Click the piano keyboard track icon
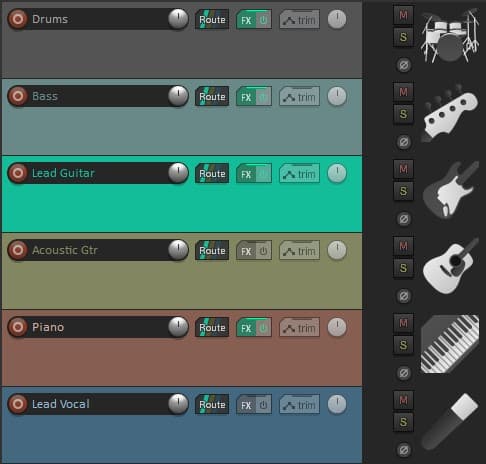Viewport: 486px width, 464px height. pyautogui.click(x=450, y=344)
